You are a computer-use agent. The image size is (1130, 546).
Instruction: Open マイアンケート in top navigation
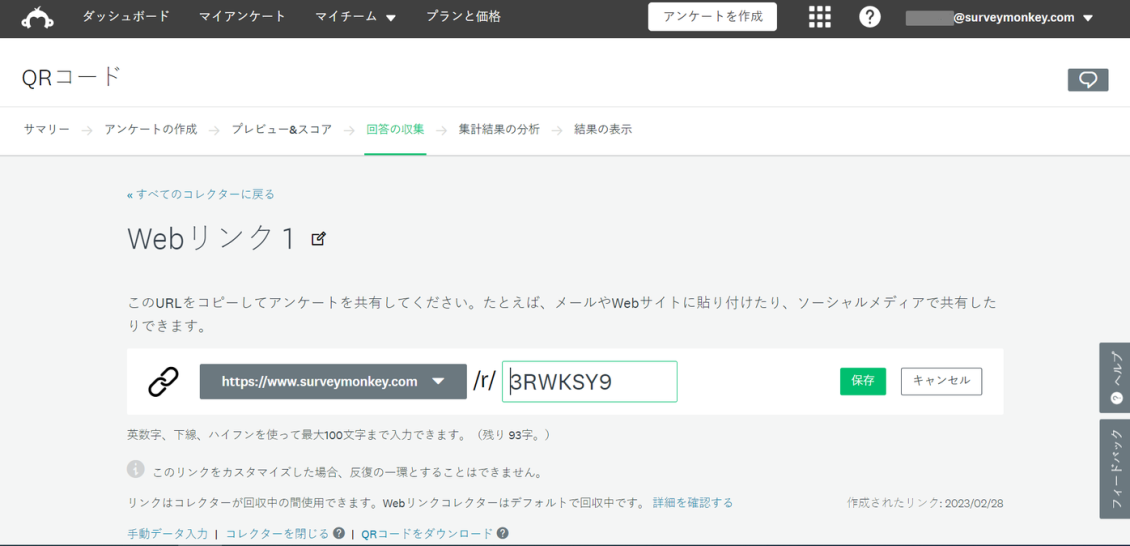click(242, 17)
